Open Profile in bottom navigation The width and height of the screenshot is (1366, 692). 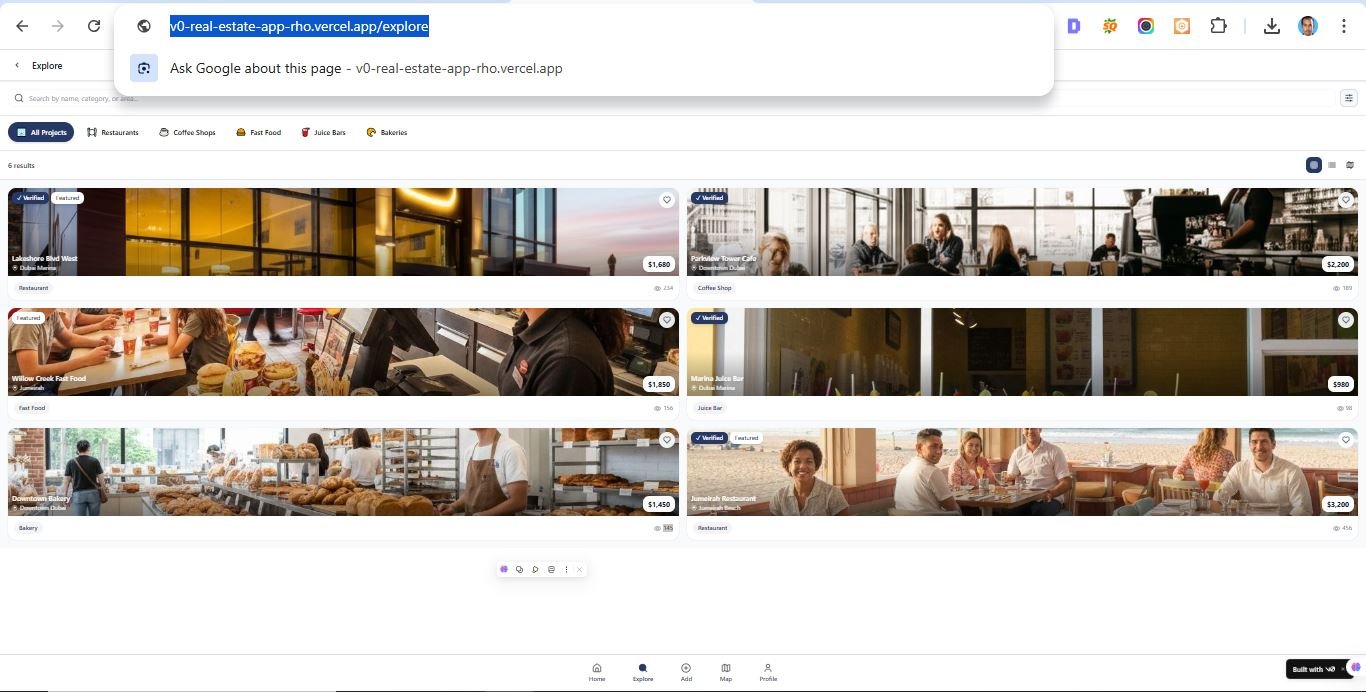(768, 672)
